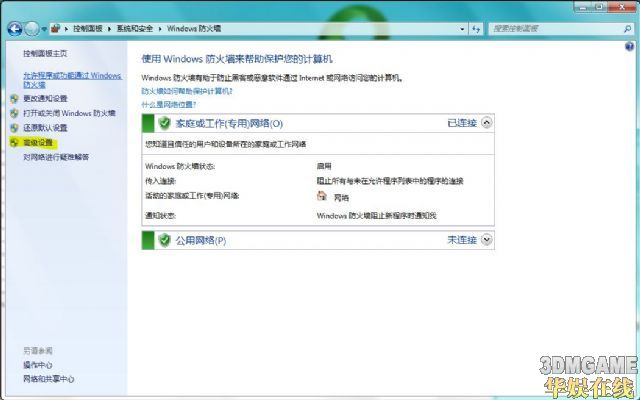This screenshot has width=640, height=400.
Task: Click green shield icon of 家庭或工作(专用)网络
Action: pyautogui.click(x=164, y=123)
